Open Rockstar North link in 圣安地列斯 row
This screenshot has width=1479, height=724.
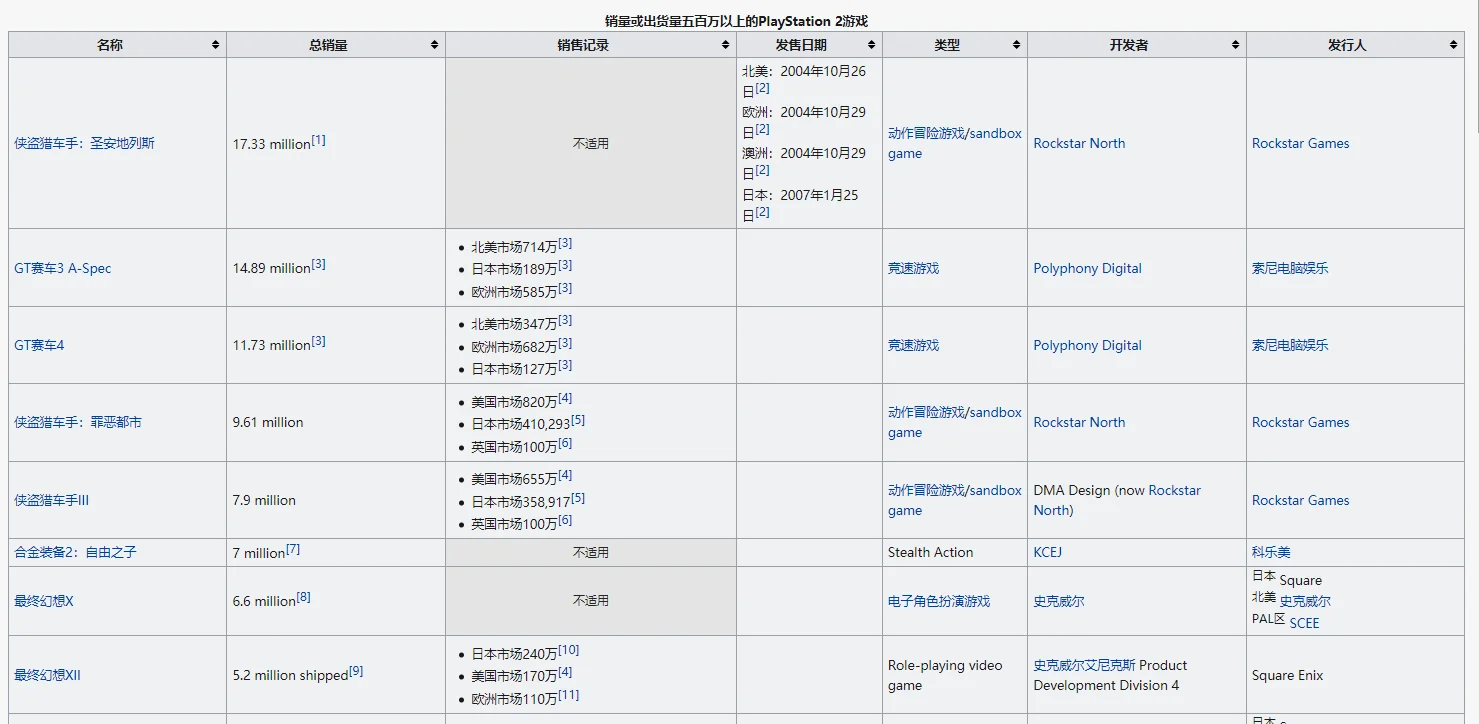1079,143
